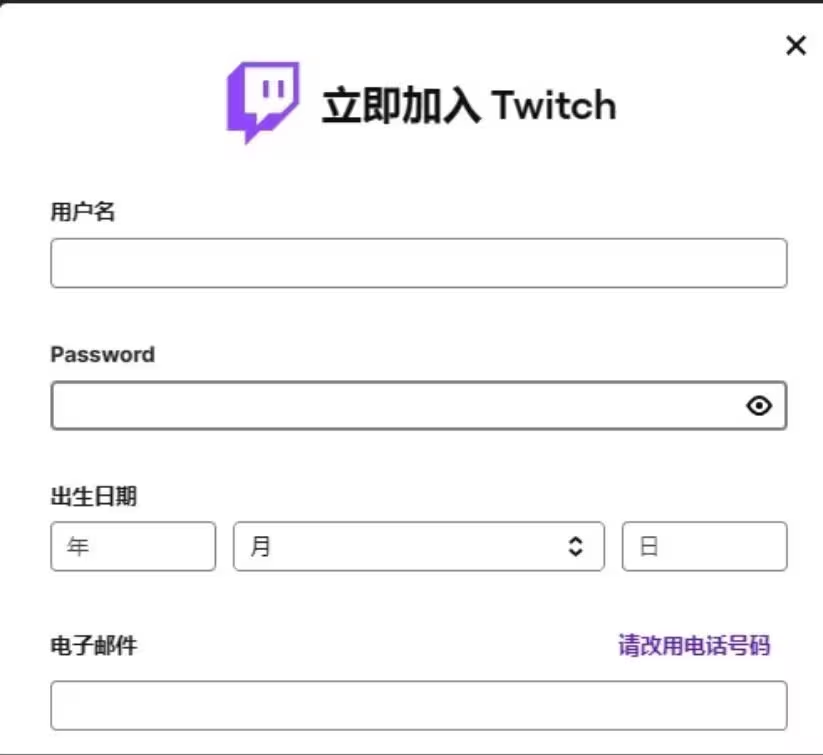Show password using the eye icon
This screenshot has height=755, width=823.
pyautogui.click(x=759, y=405)
